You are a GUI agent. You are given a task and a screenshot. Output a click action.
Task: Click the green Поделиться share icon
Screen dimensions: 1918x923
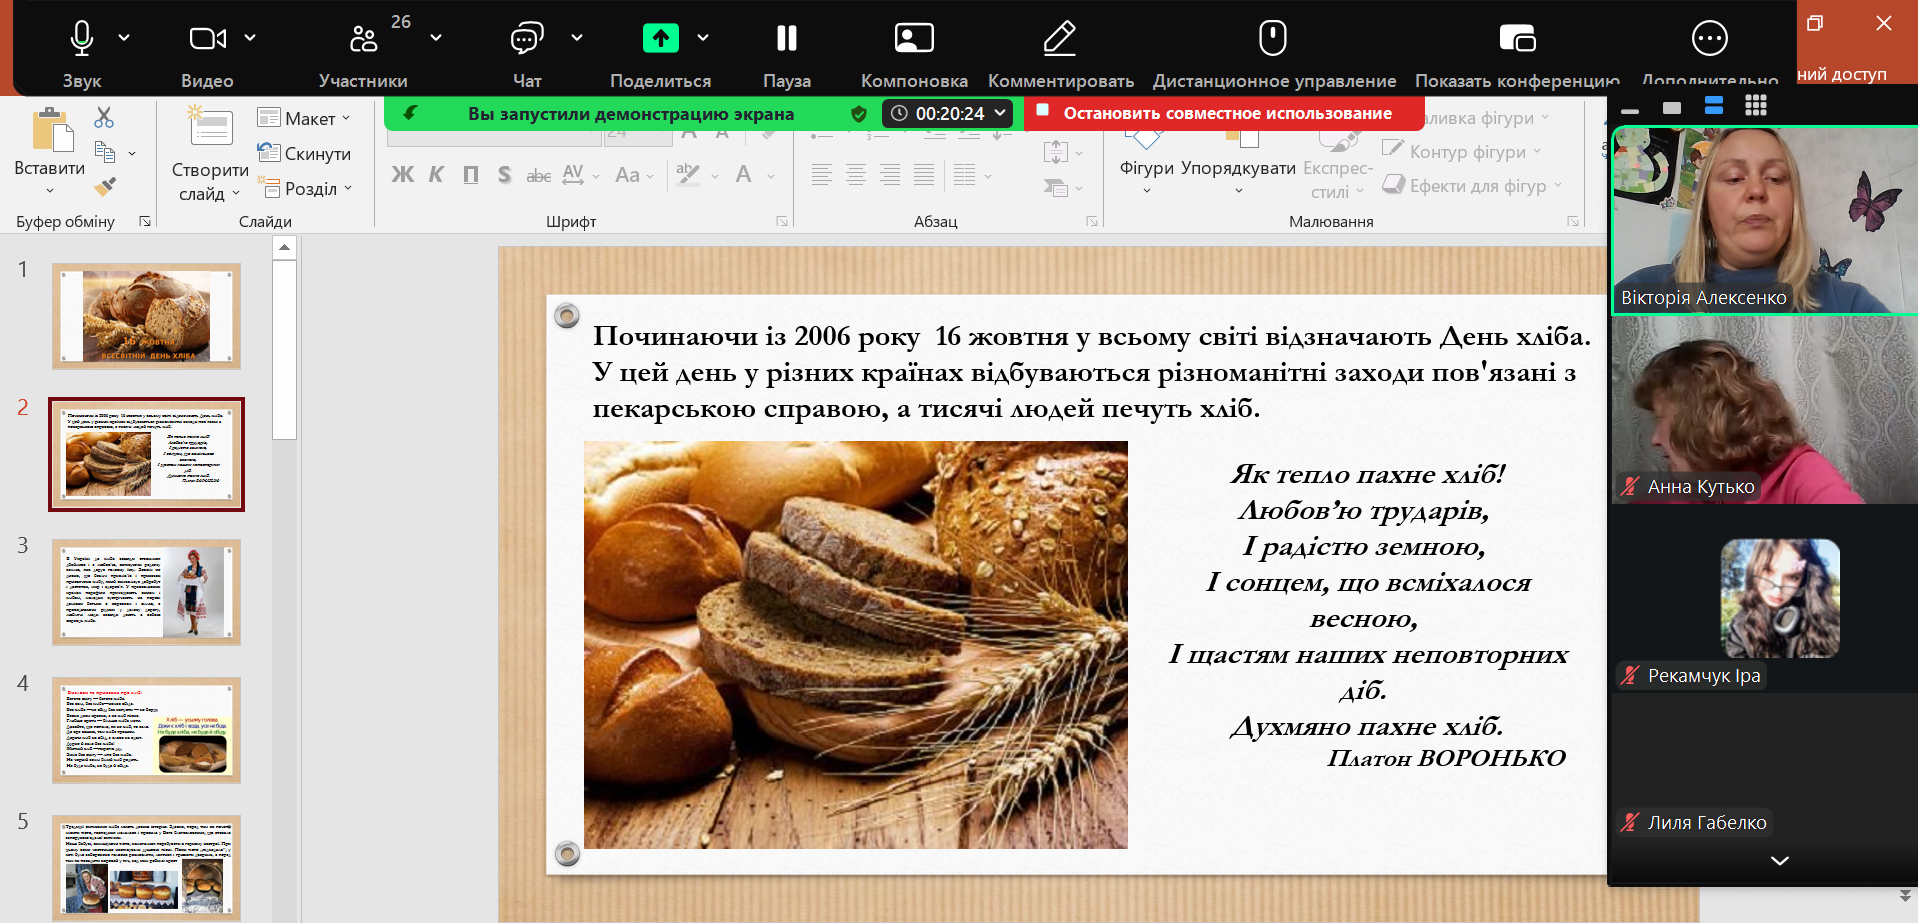tap(660, 39)
